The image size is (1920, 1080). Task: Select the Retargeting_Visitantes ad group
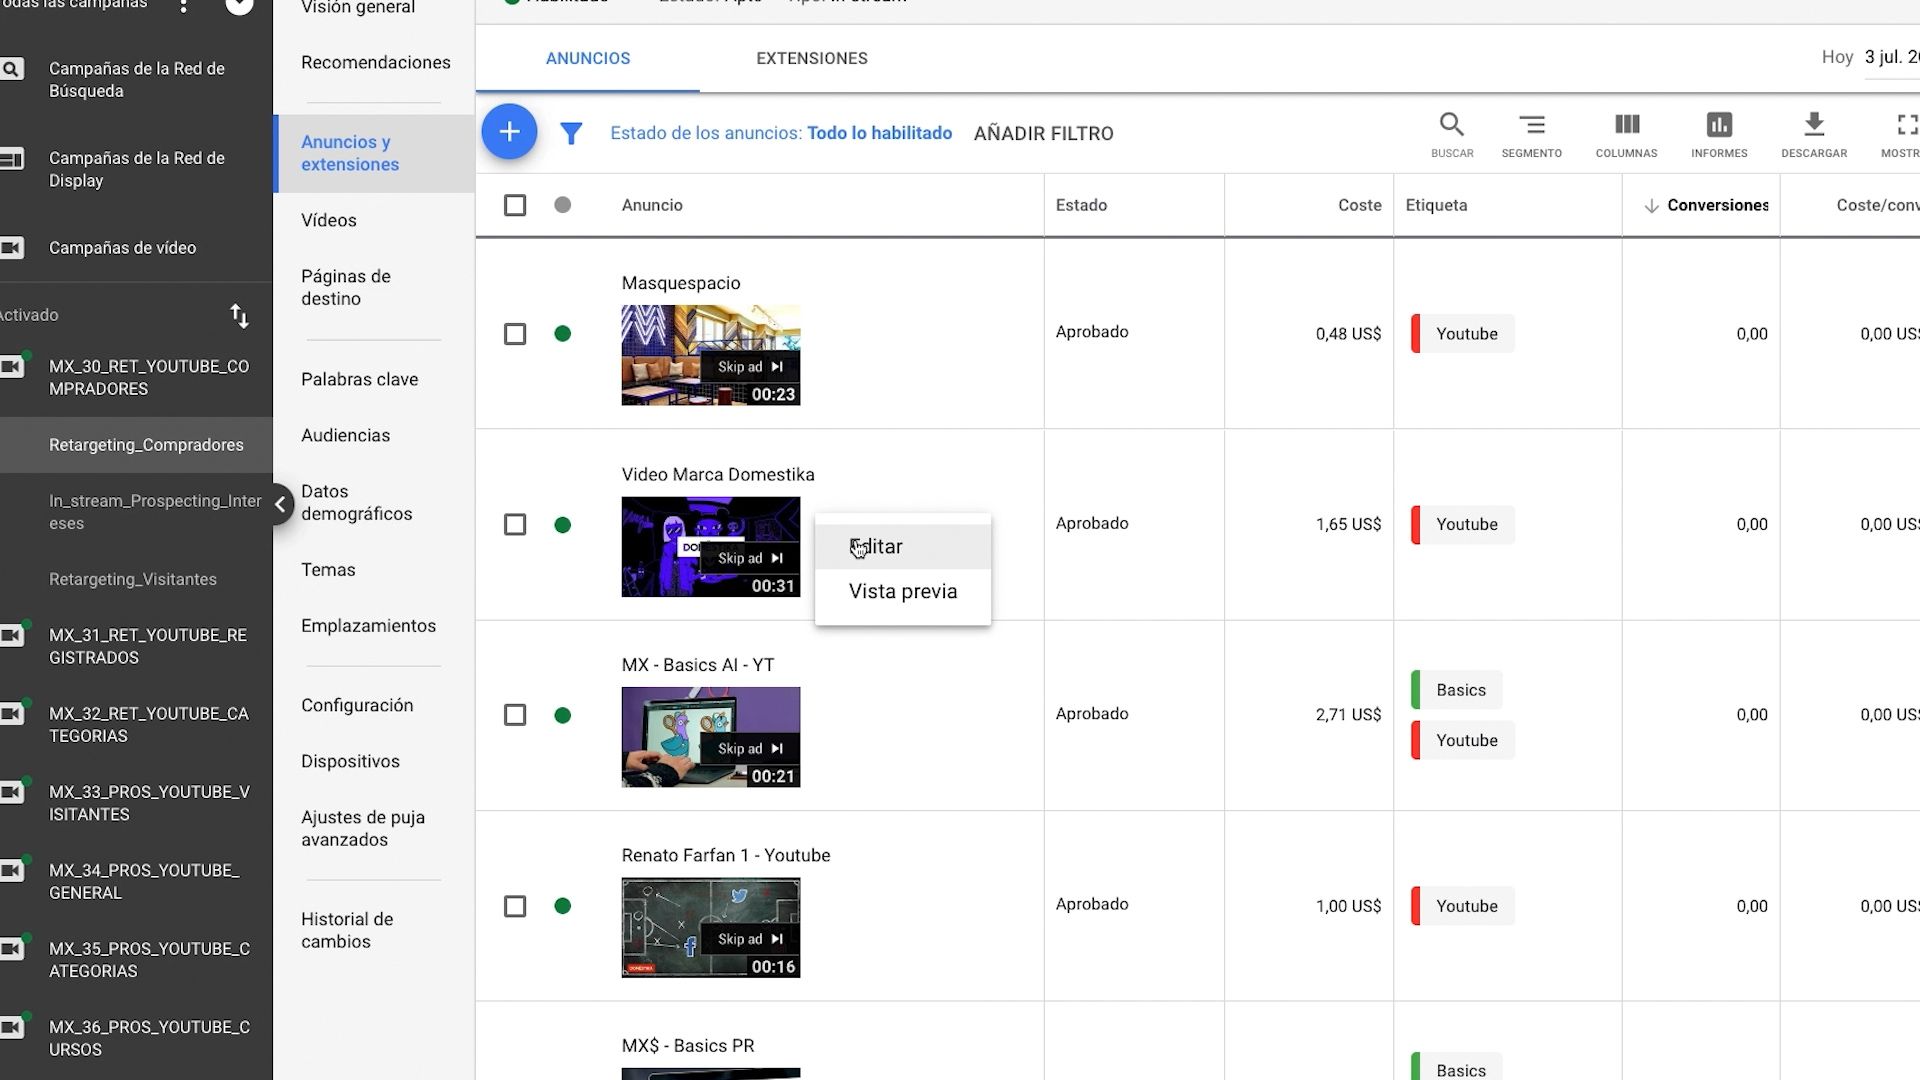(133, 580)
